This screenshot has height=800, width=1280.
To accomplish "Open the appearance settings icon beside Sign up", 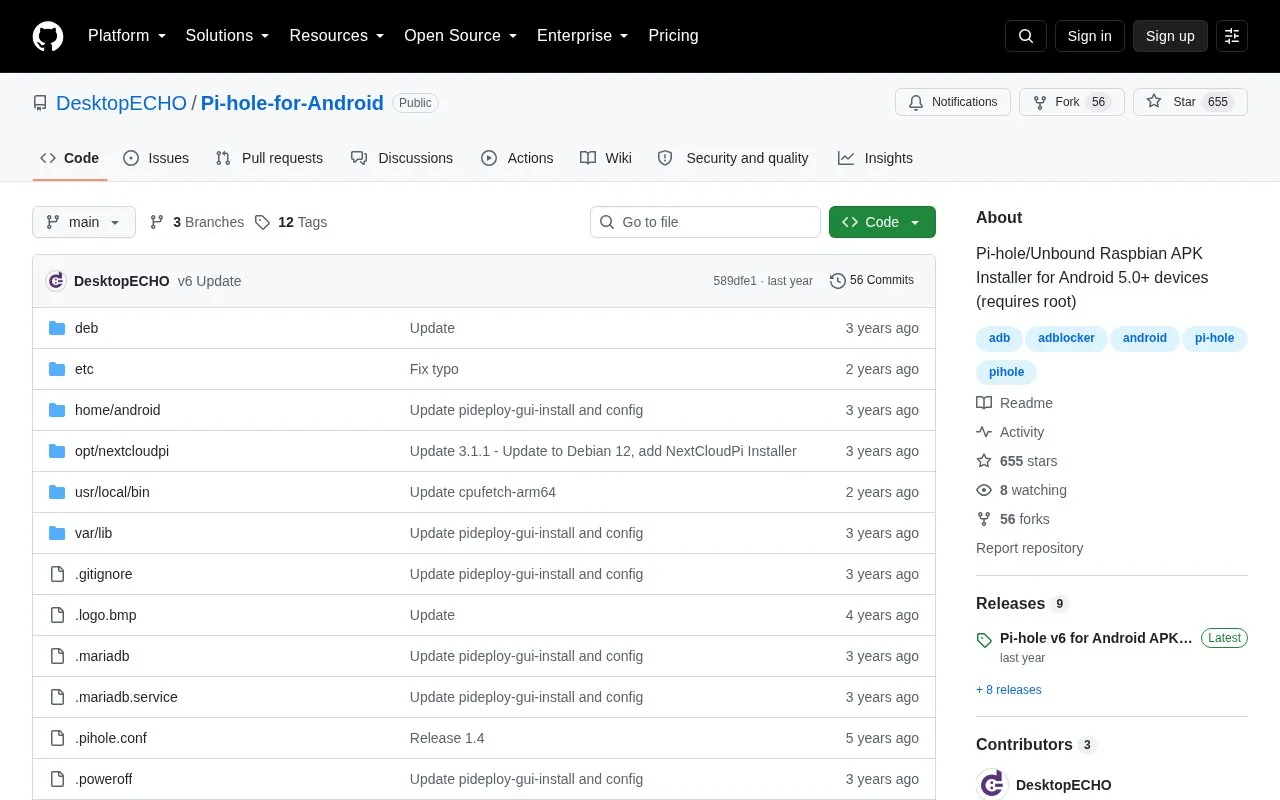I will tap(1232, 36).
